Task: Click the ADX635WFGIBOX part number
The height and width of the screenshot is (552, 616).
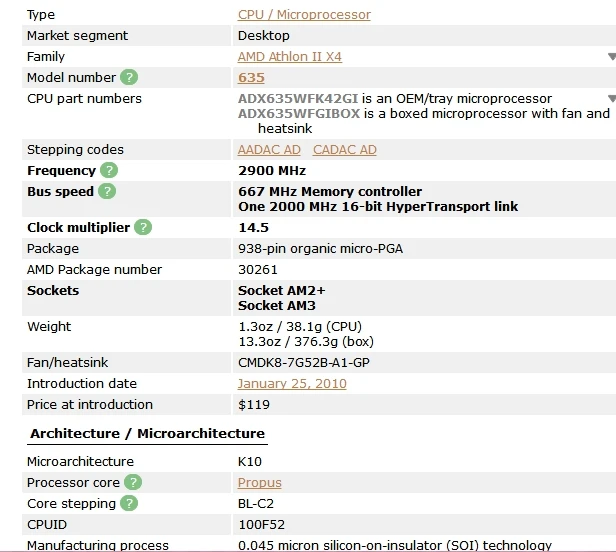Action: click(299, 114)
